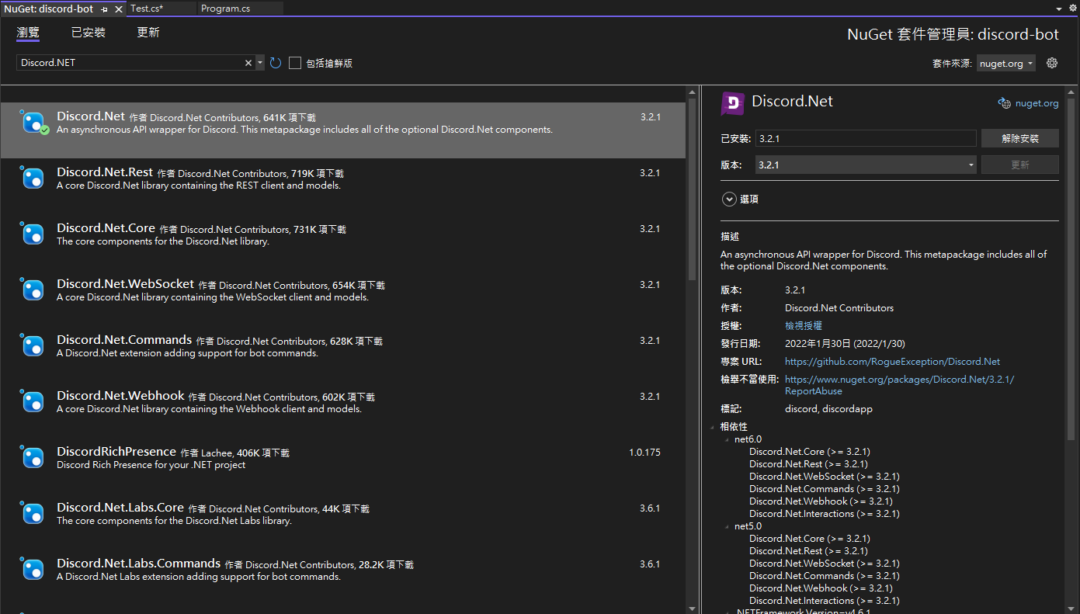Image resolution: width=1080 pixels, height=614 pixels.
Task: Collapse the 相依性 dependencies tree
Action: click(713, 427)
